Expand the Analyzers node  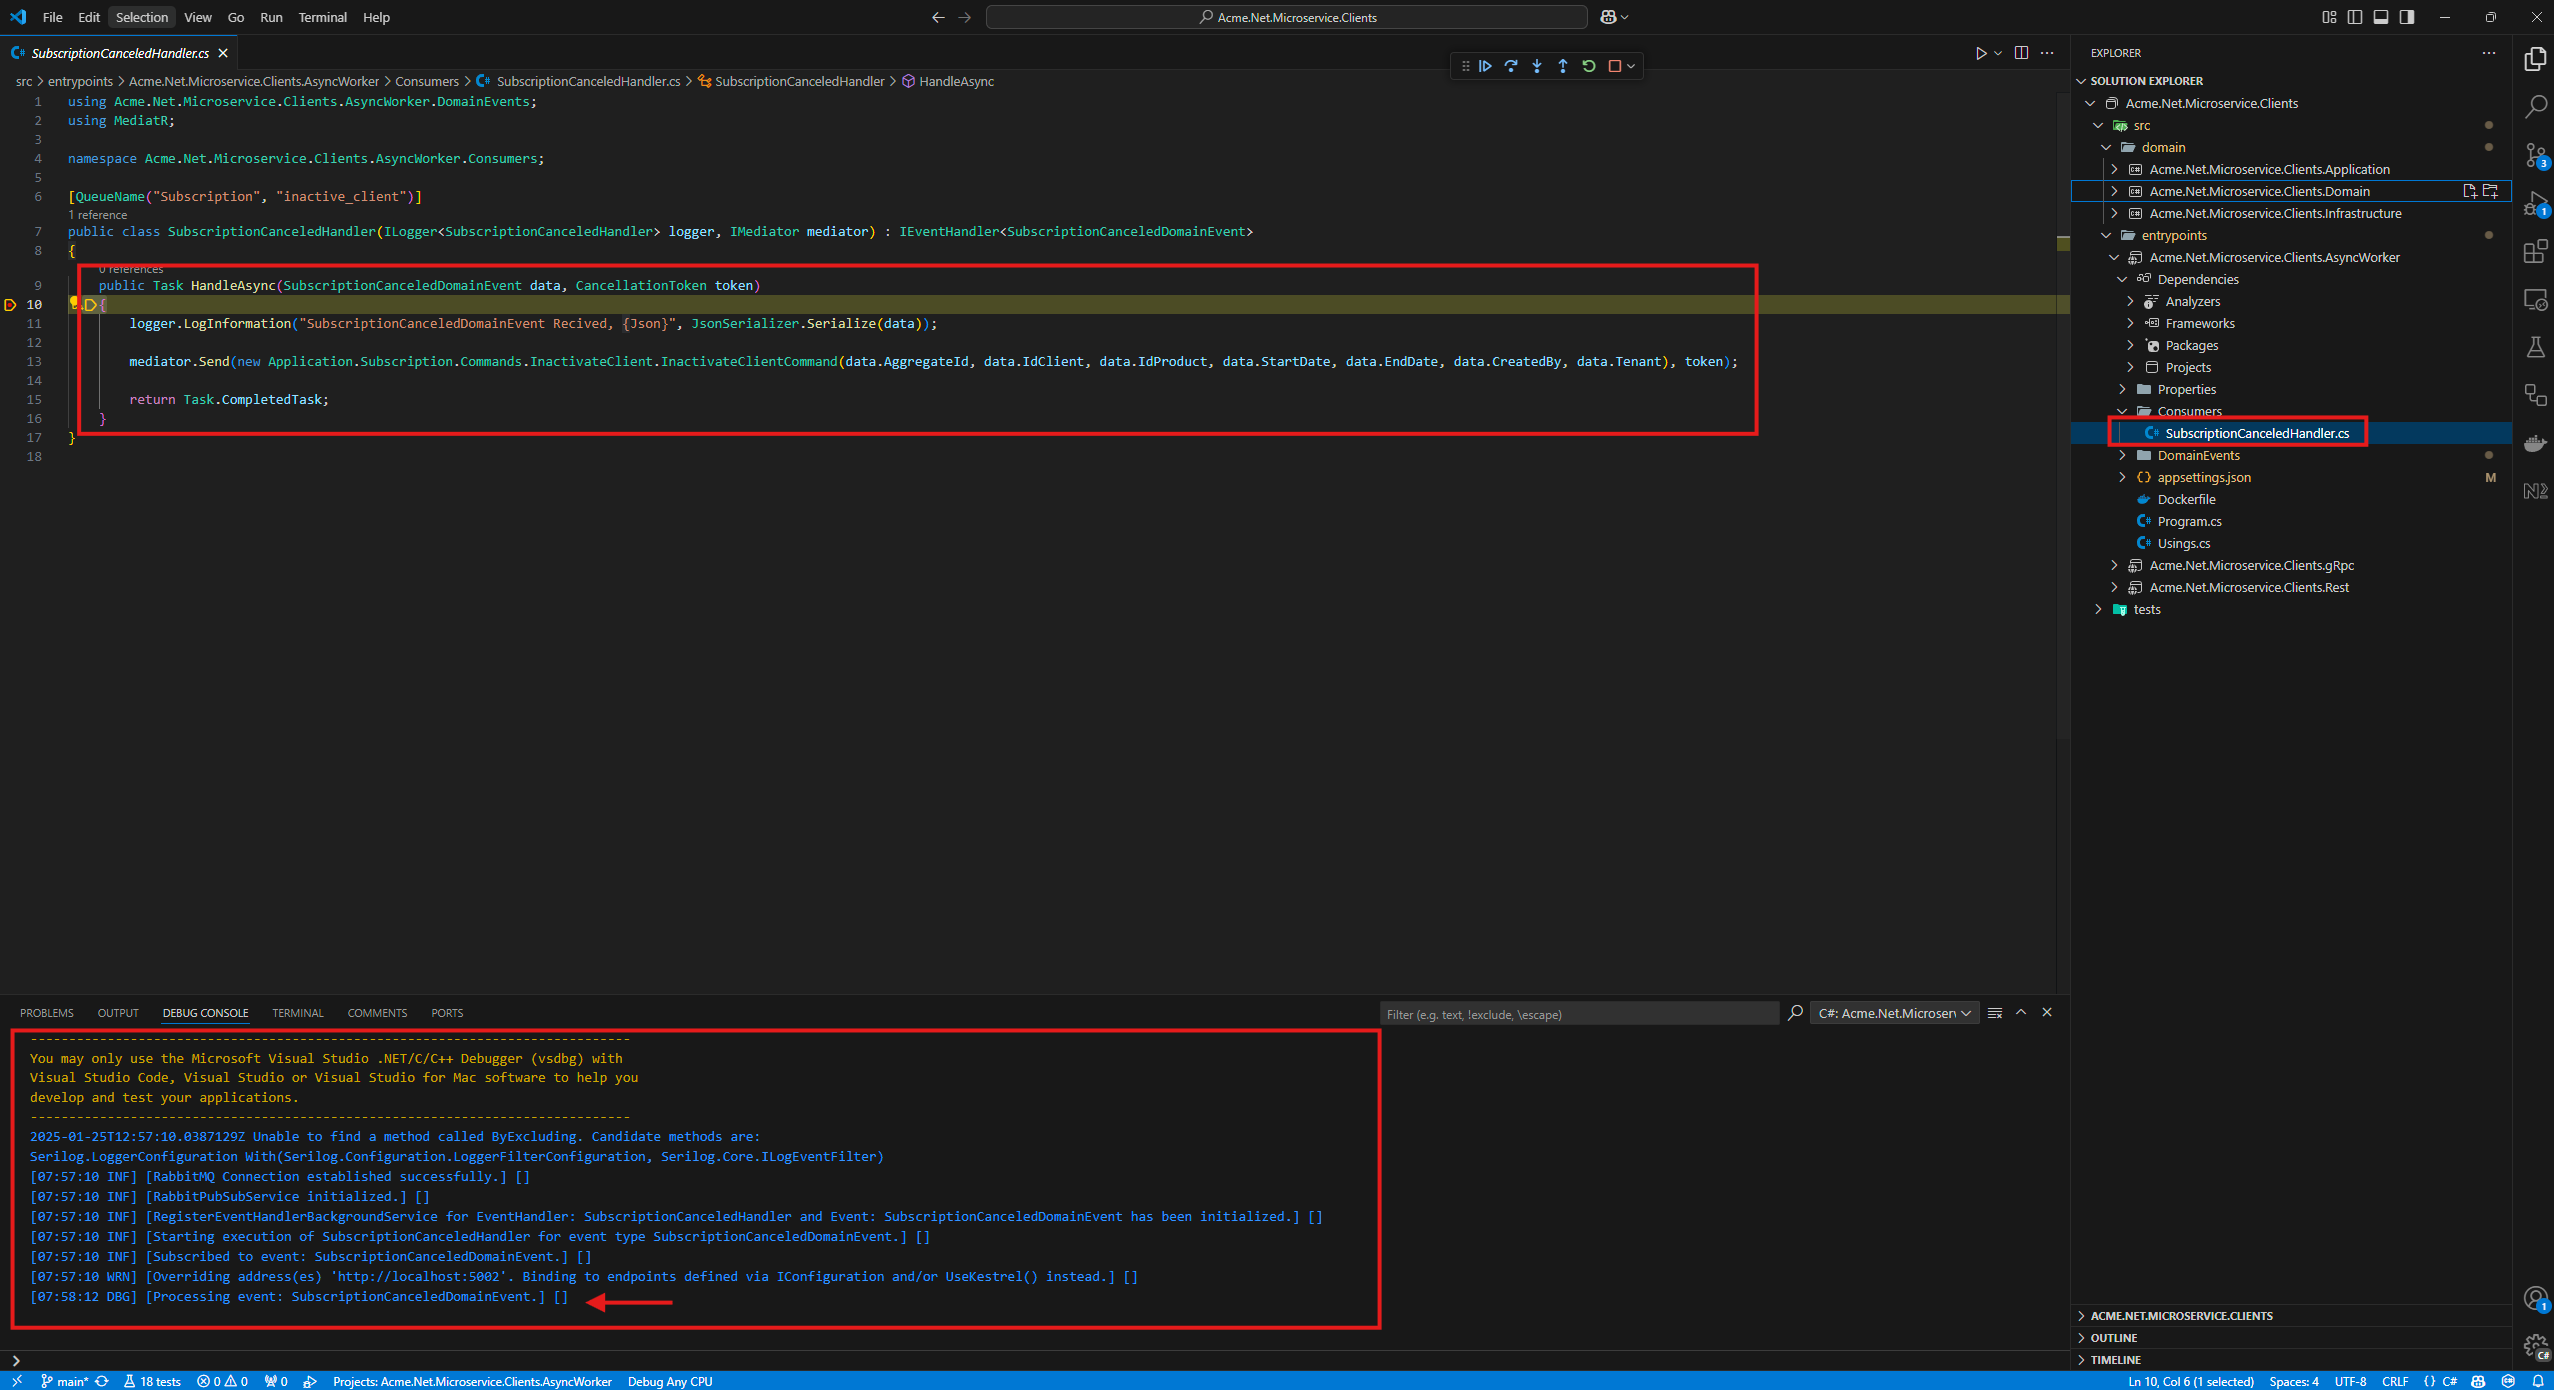[x=2130, y=301]
